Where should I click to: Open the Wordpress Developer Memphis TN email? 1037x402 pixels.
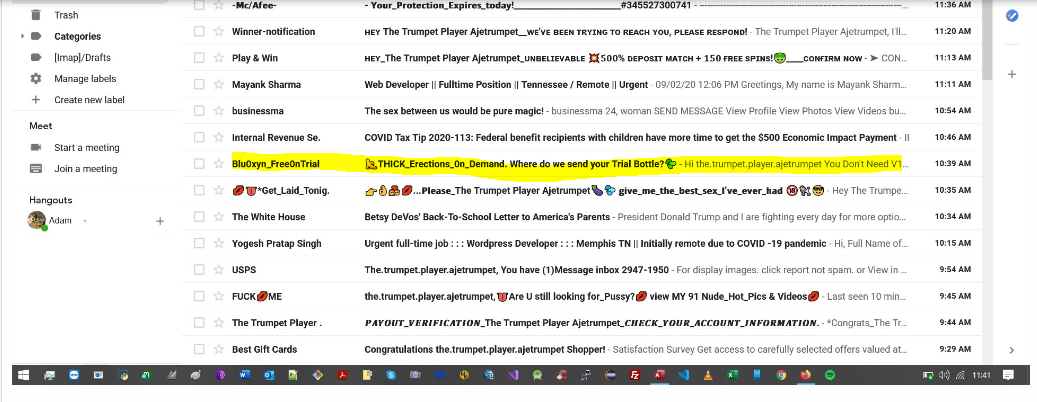582,243
